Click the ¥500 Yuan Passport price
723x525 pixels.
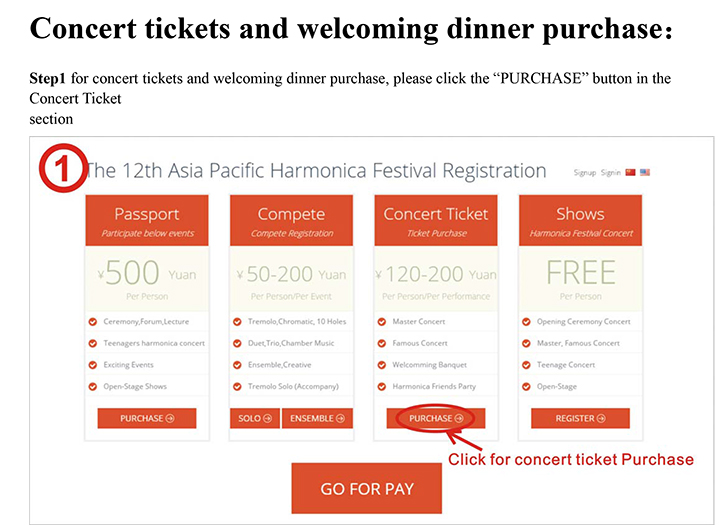tap(147, 273)
